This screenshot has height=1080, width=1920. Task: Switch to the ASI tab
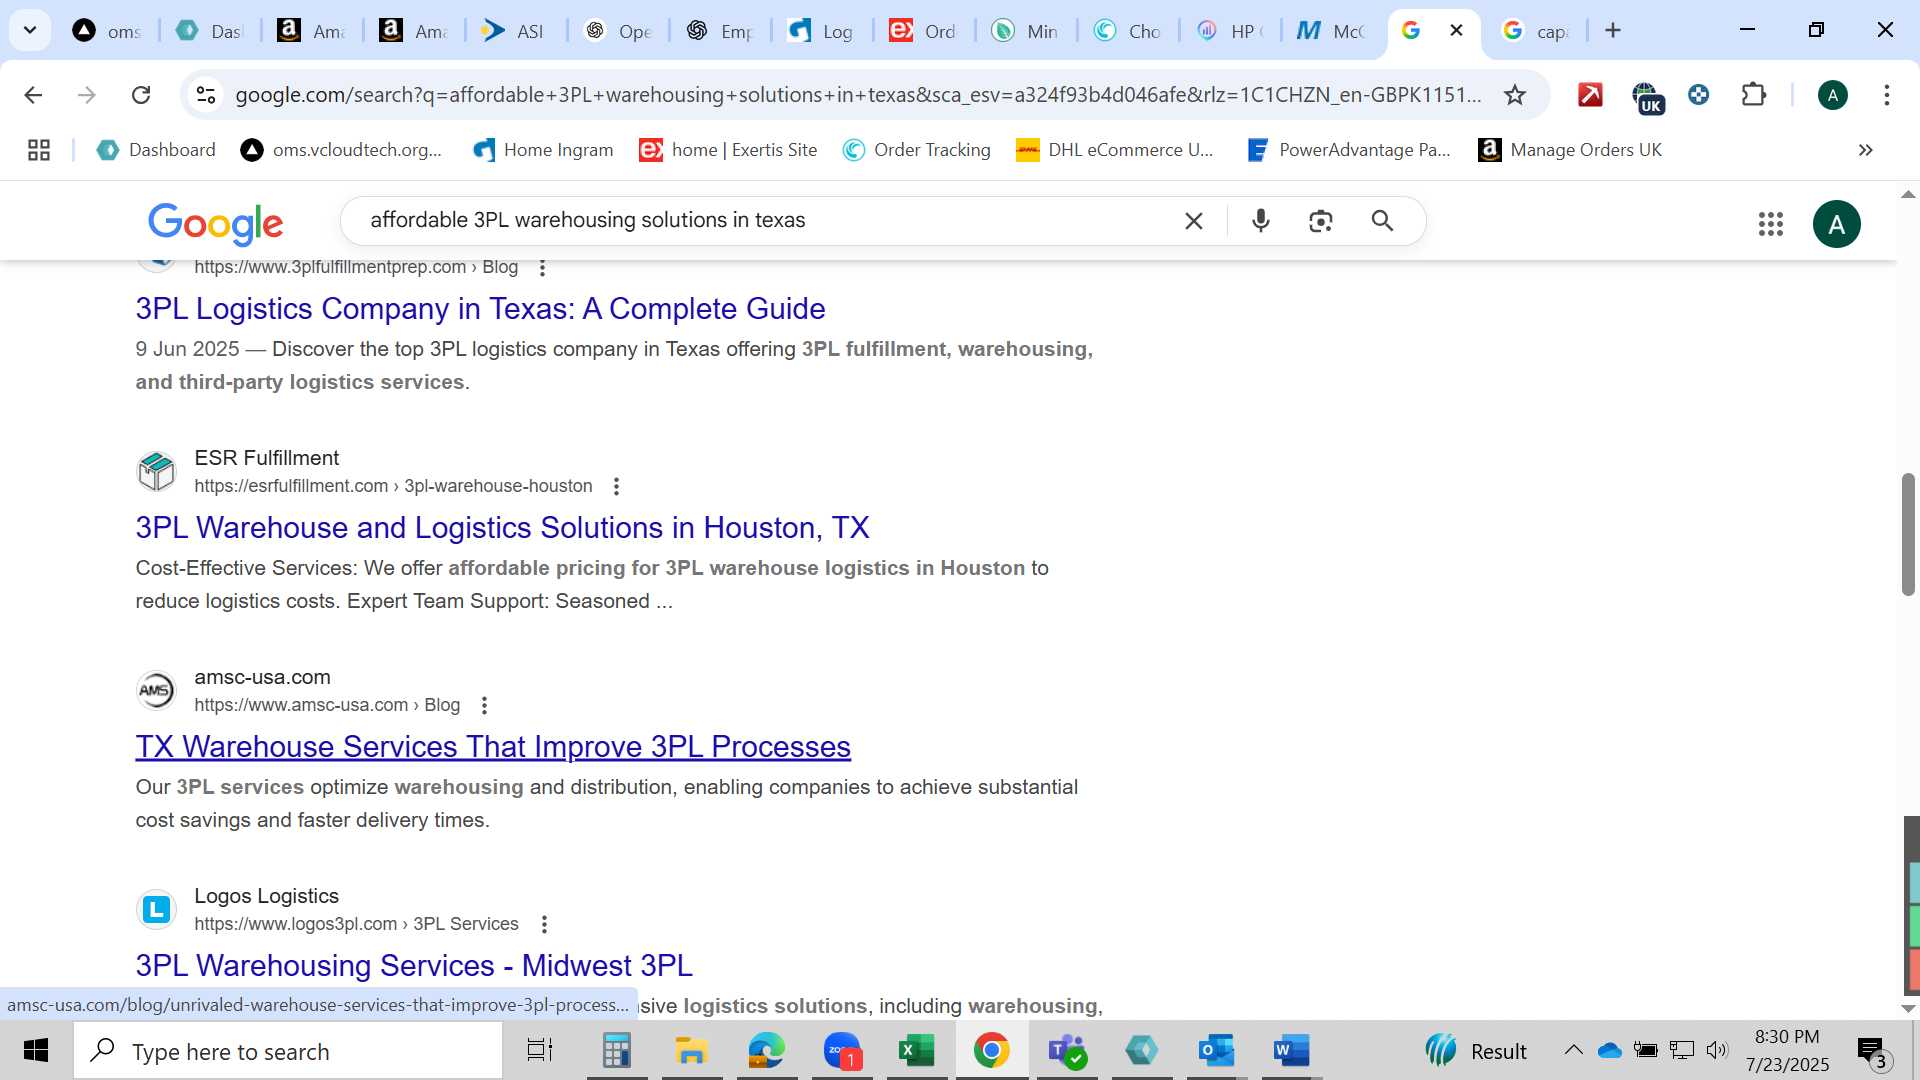click(x=516, y=31)
